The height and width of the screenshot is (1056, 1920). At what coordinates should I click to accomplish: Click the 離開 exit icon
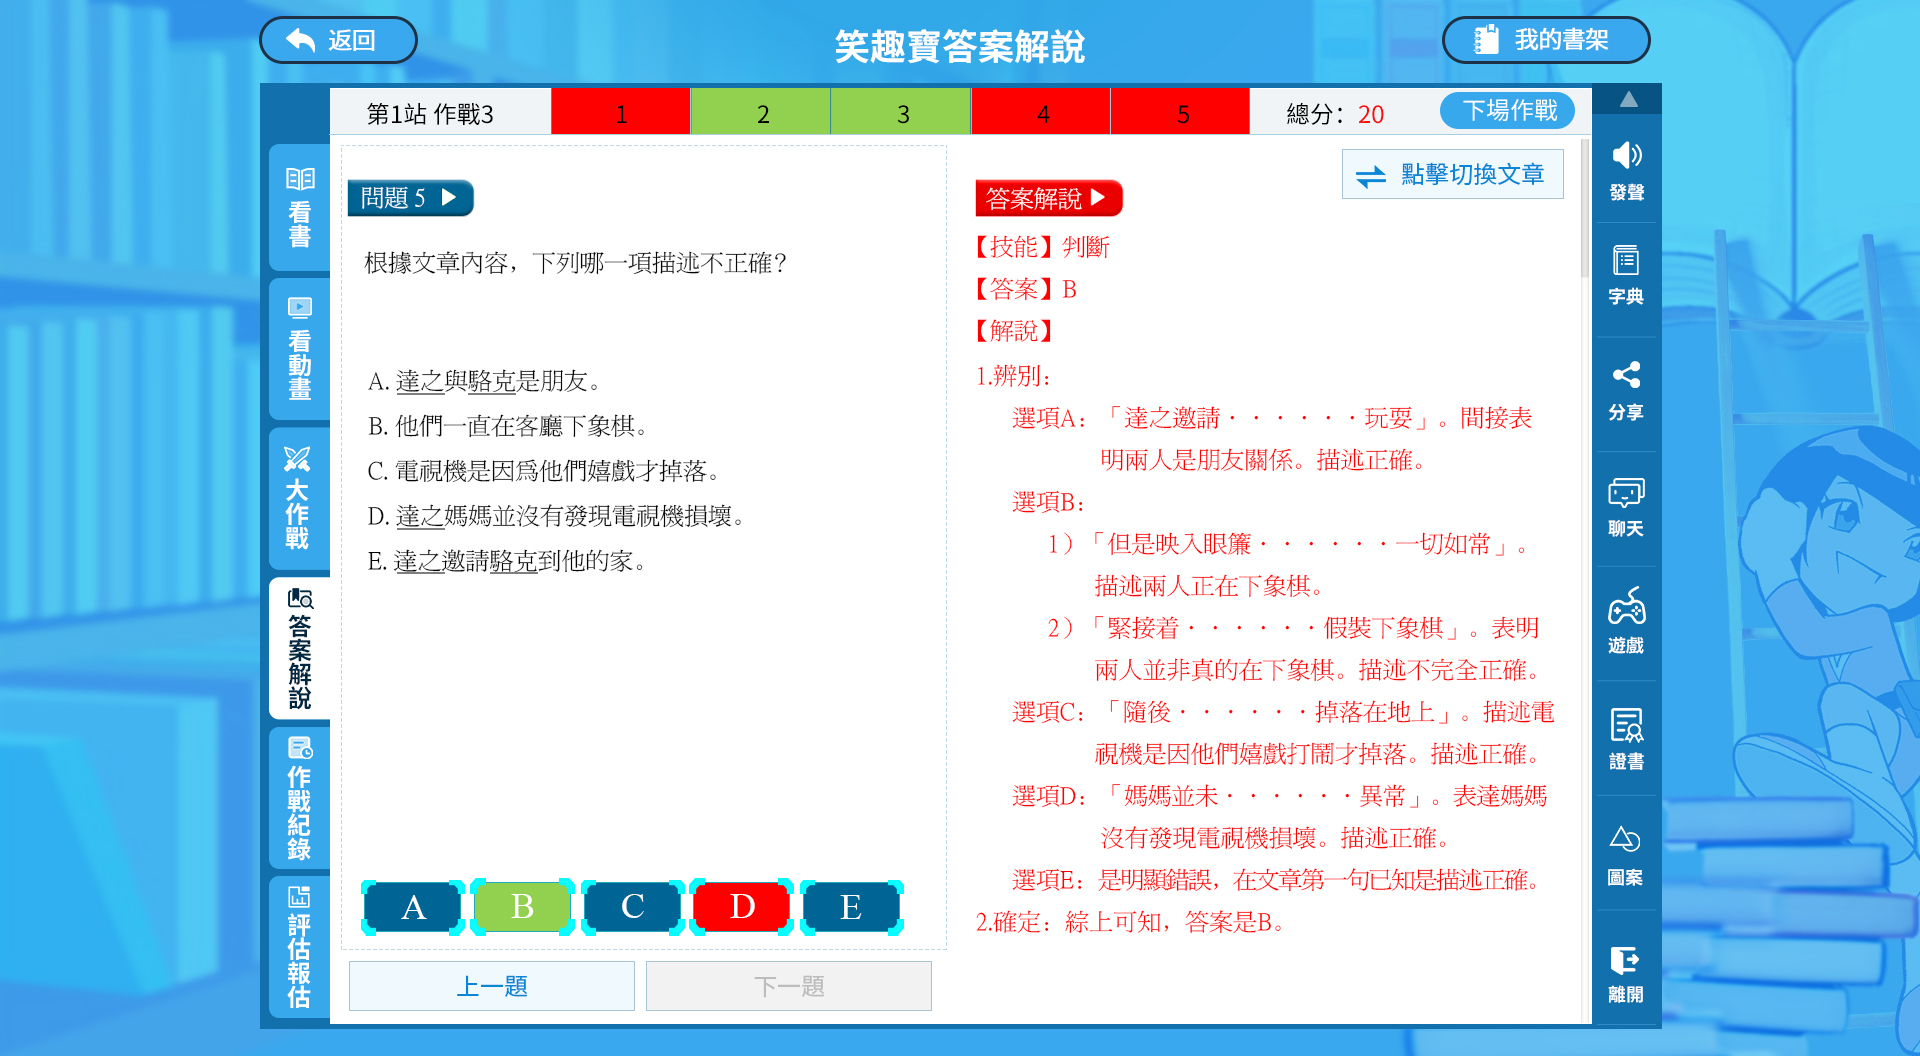point(1626,972)
